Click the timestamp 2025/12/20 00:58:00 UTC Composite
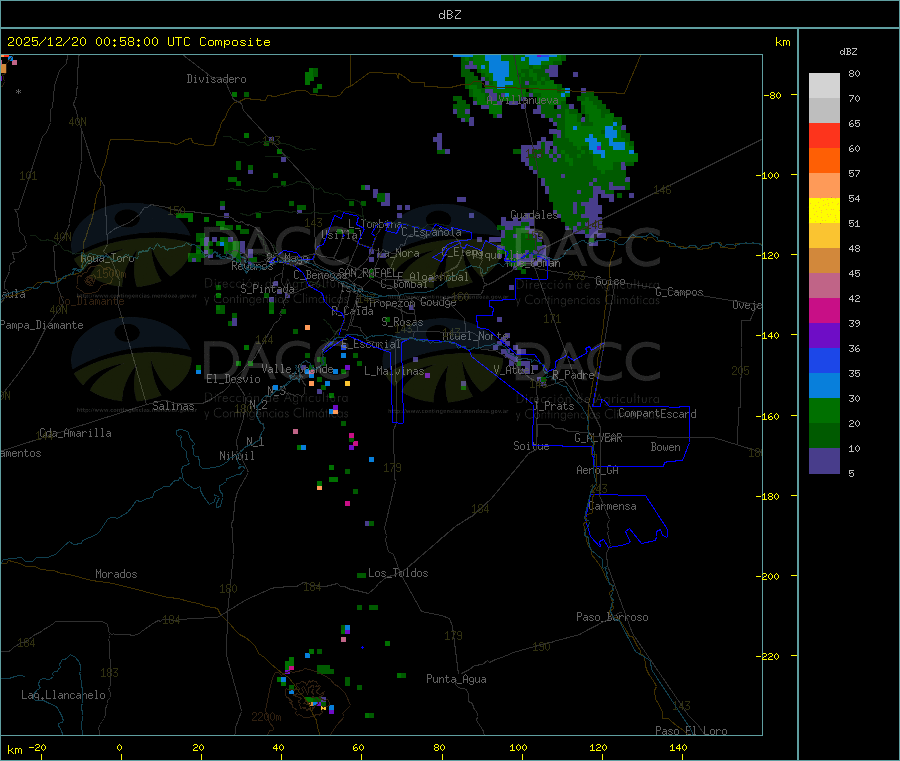Image resolution: width=900 pixels, height=761 pixels. 138,42
